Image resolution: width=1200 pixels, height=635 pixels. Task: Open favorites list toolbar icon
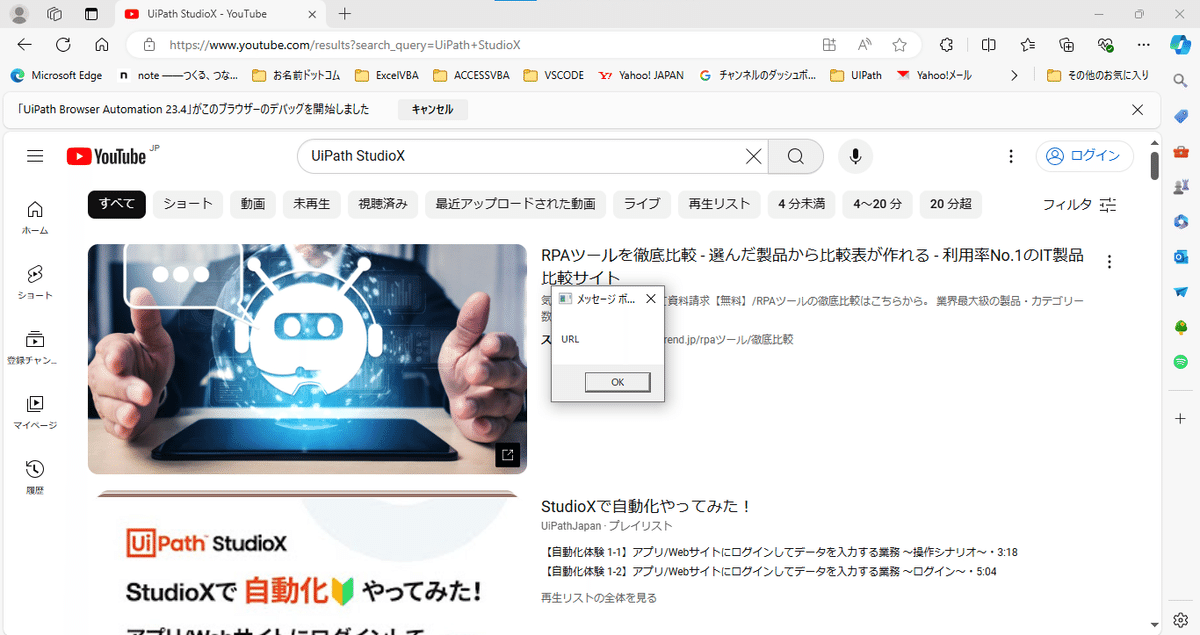click(1028, 45)
